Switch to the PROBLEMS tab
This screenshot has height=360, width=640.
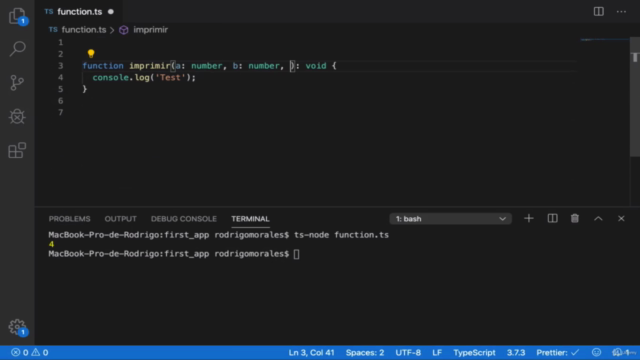pyautogui.click(x=69, y=219)
